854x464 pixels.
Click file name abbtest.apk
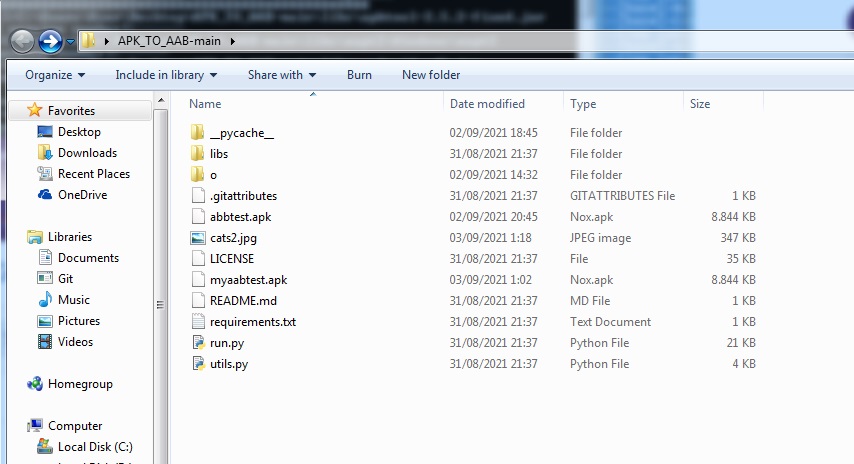pos(240,217)
